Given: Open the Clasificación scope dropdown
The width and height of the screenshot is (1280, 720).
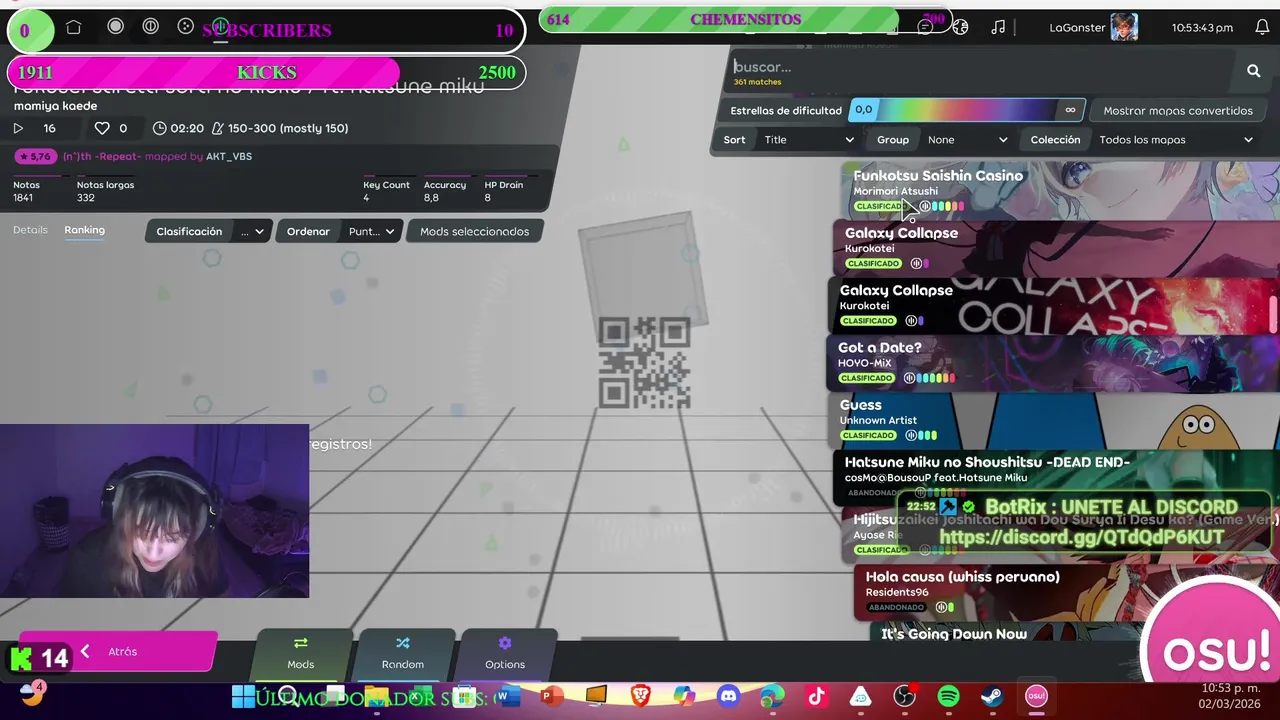Looking at the screenshot, I should pyautogui.click(x=208, y=231).
